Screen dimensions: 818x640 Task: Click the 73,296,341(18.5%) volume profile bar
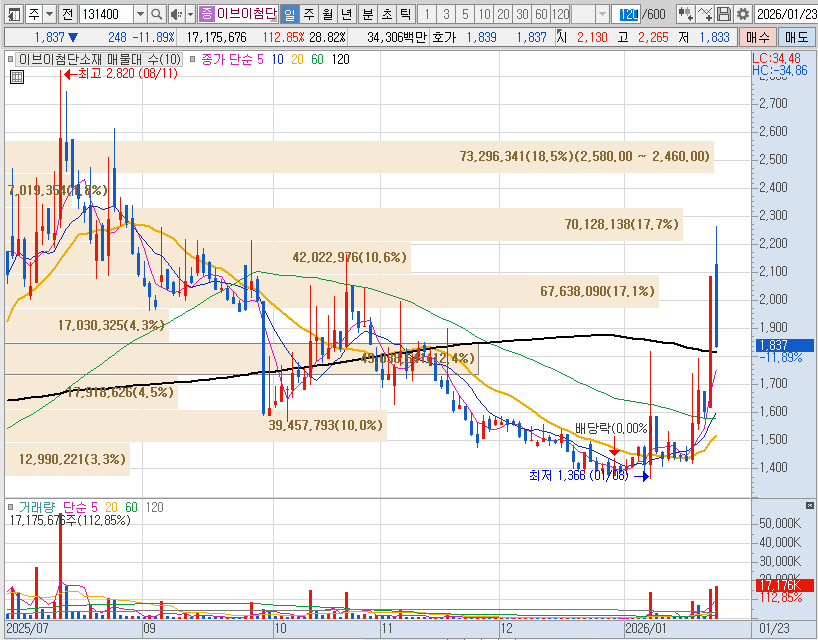point(359,156)
